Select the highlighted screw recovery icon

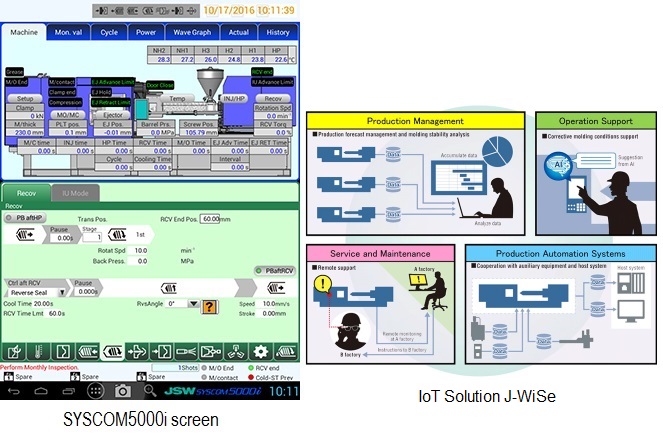112,351
